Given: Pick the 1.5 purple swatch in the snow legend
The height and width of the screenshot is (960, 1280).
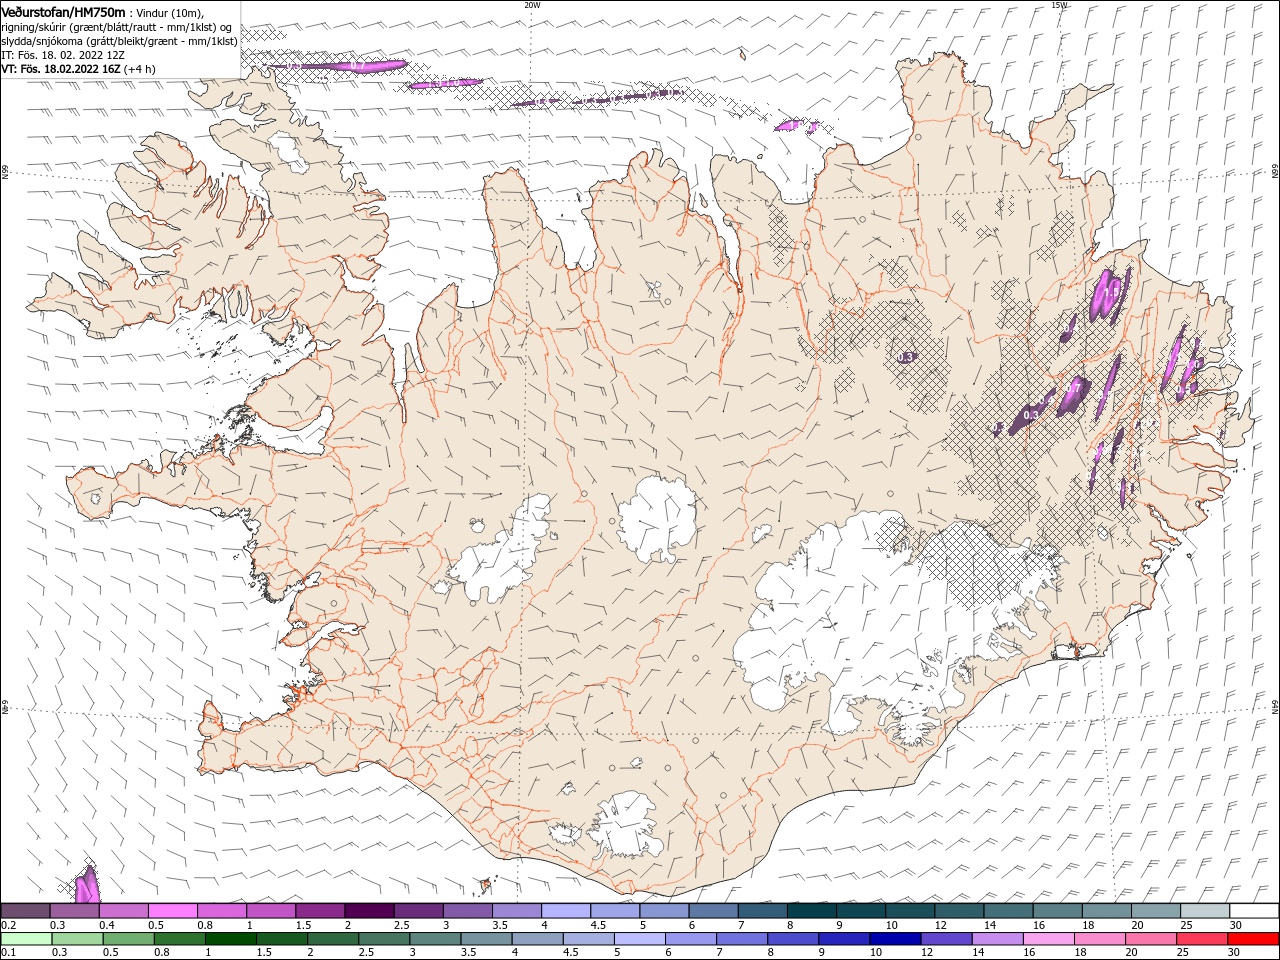Looking at the screenshot, I should 320,911.
